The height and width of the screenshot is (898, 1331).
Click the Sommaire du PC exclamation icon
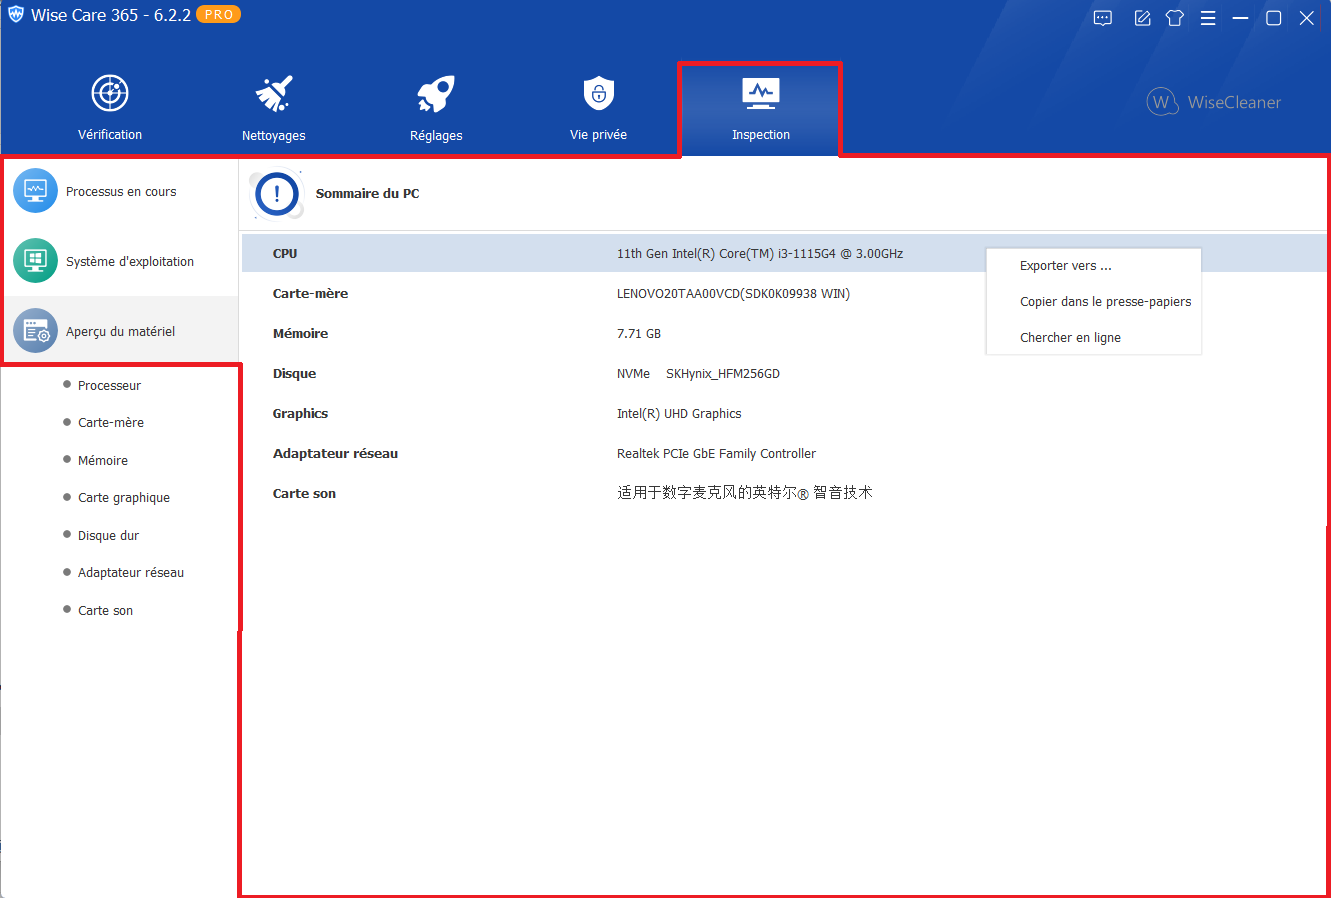(277, 194)
